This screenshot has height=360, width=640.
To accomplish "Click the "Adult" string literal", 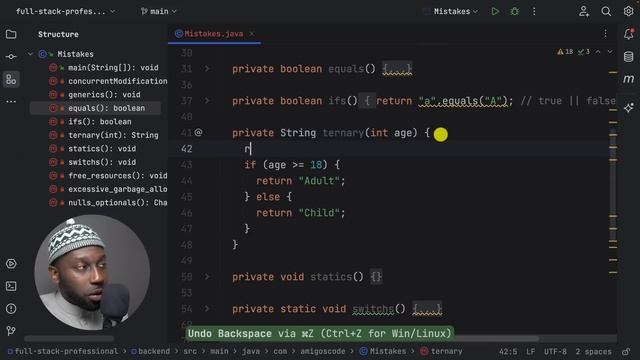I will (319, 181).
